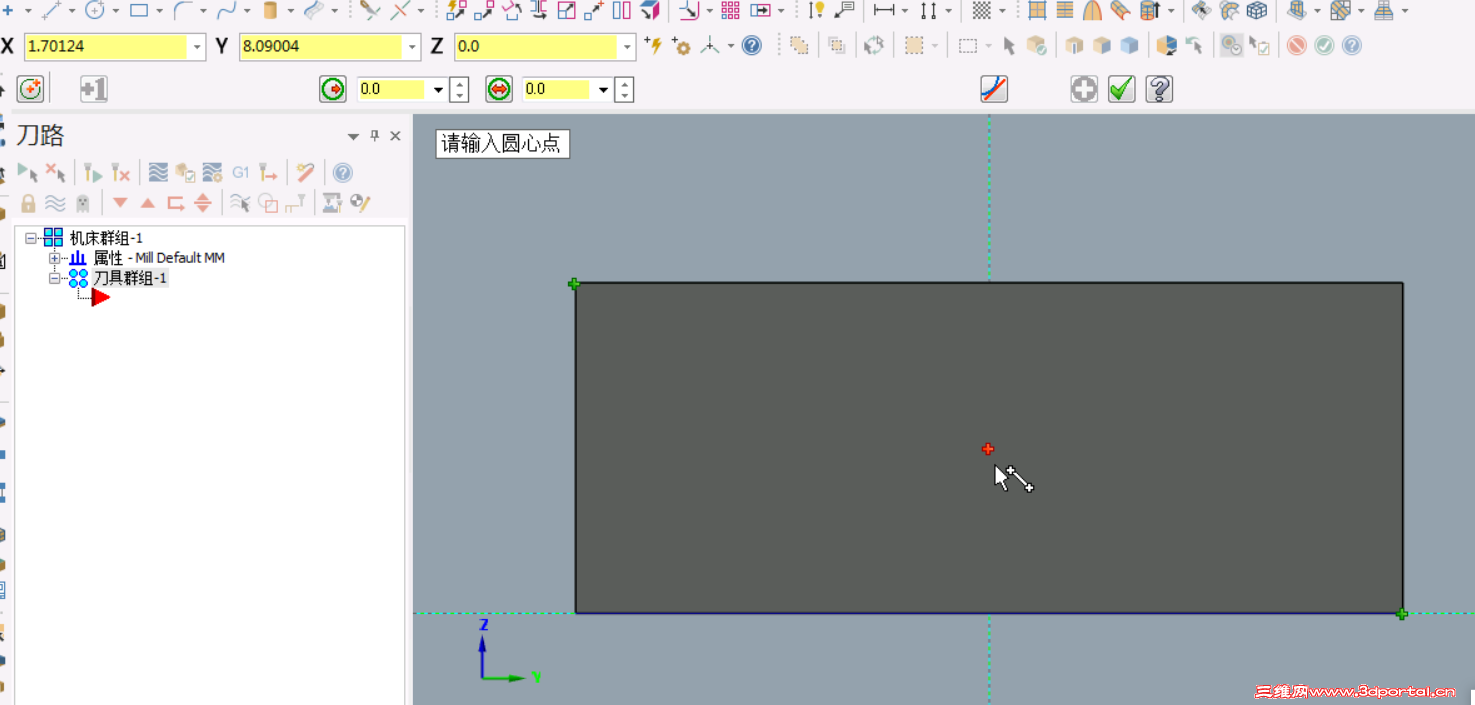Click the rectangular array pattern icon

tap(730, 10)
